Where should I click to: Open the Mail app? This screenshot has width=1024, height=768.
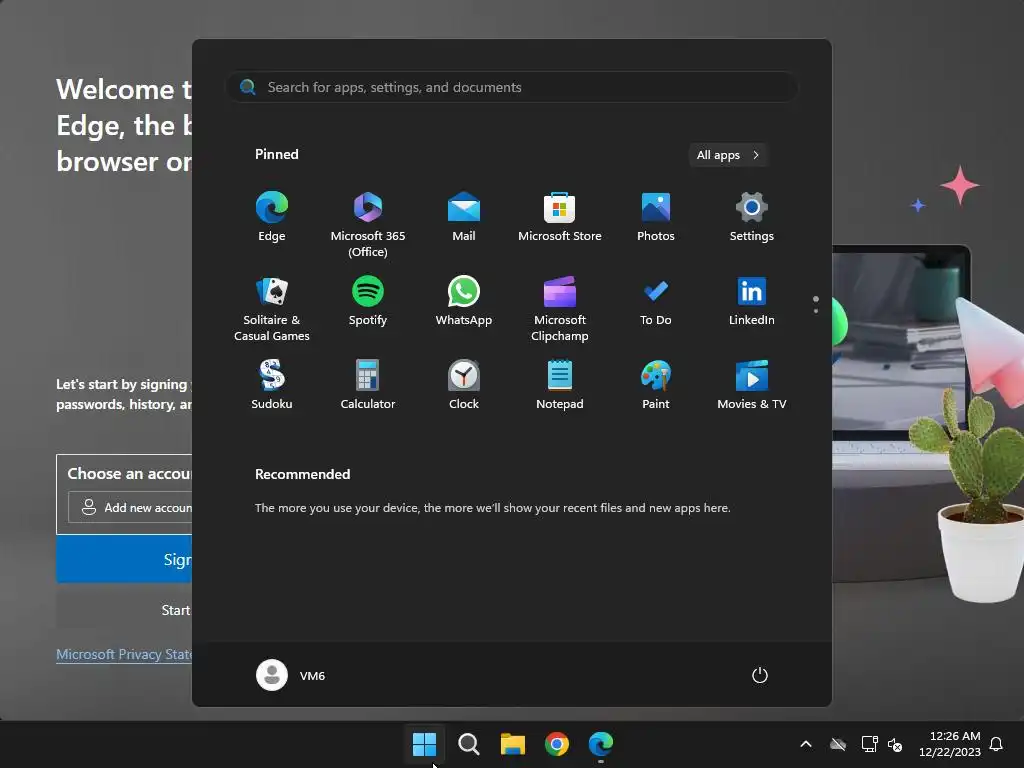click(x=464, y=217)
